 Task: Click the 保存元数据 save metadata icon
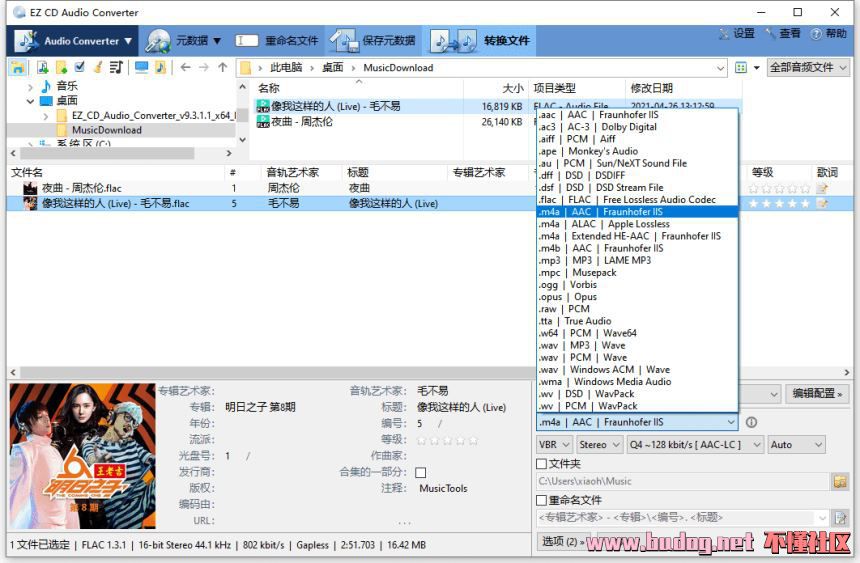pos(343,41)
